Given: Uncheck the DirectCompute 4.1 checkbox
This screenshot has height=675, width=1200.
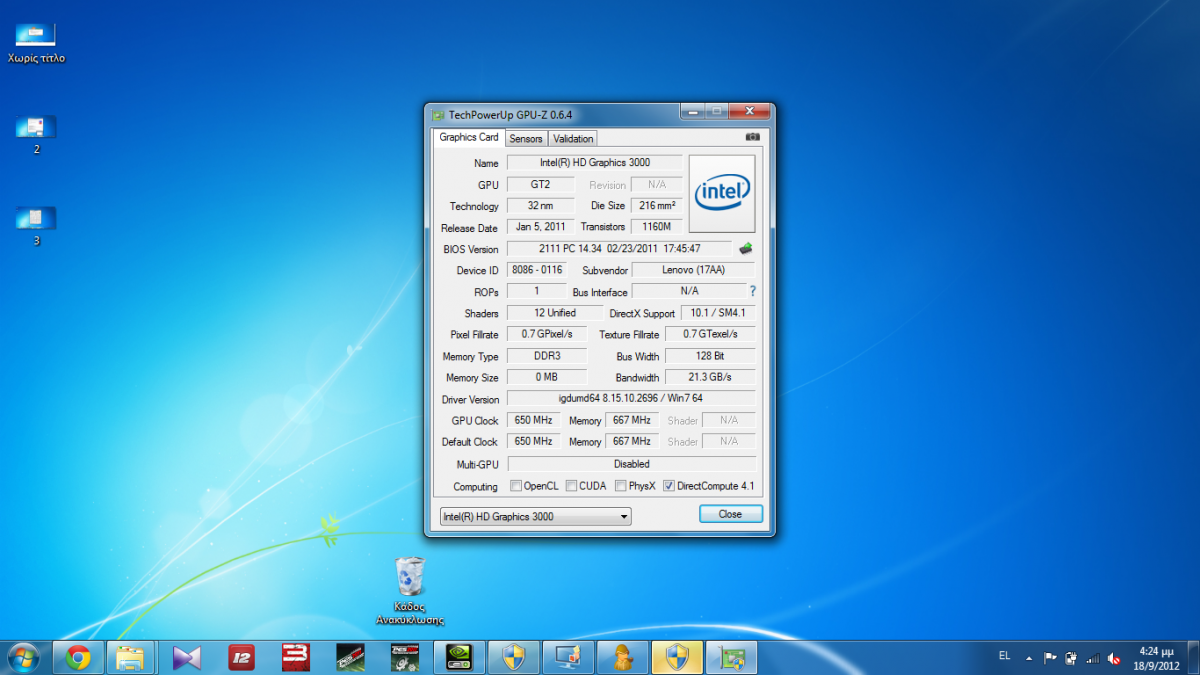Looking at the screenshot, I should [669, 486].
